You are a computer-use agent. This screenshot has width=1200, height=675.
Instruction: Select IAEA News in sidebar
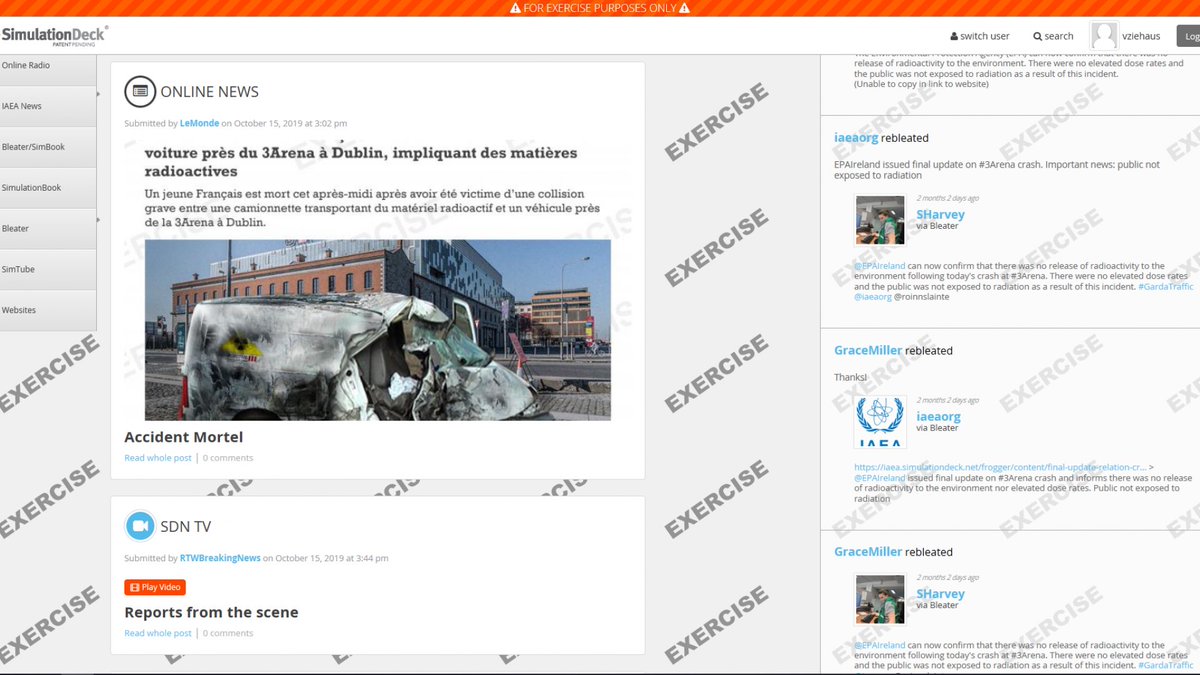coord(48,106)
